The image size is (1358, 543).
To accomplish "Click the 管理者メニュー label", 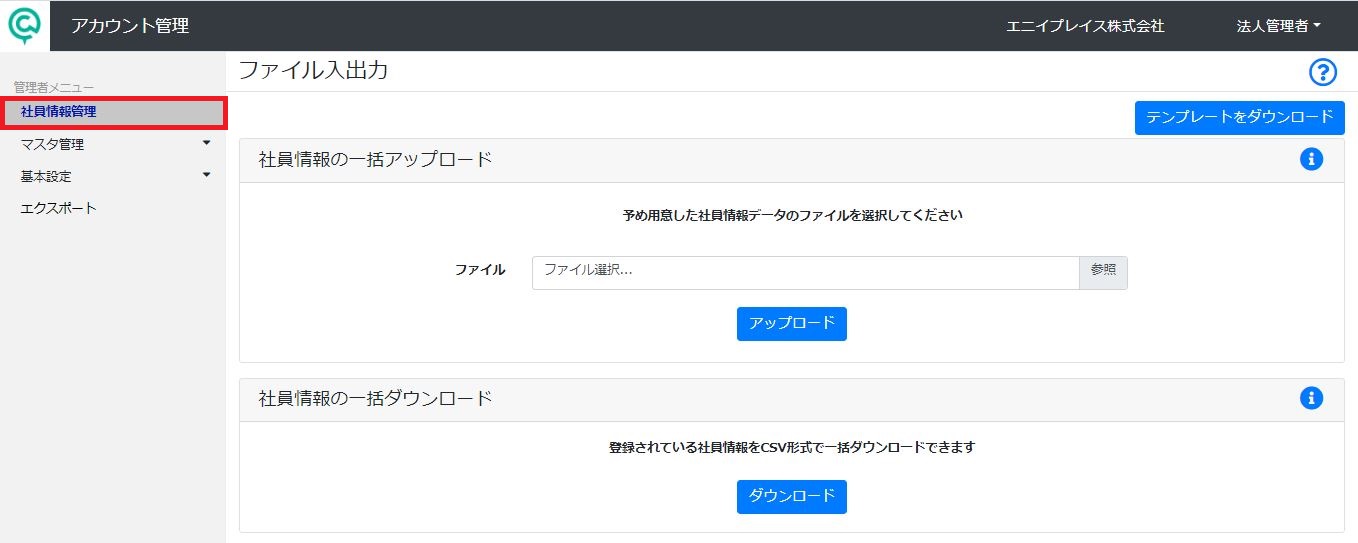I will pos(53,88).
